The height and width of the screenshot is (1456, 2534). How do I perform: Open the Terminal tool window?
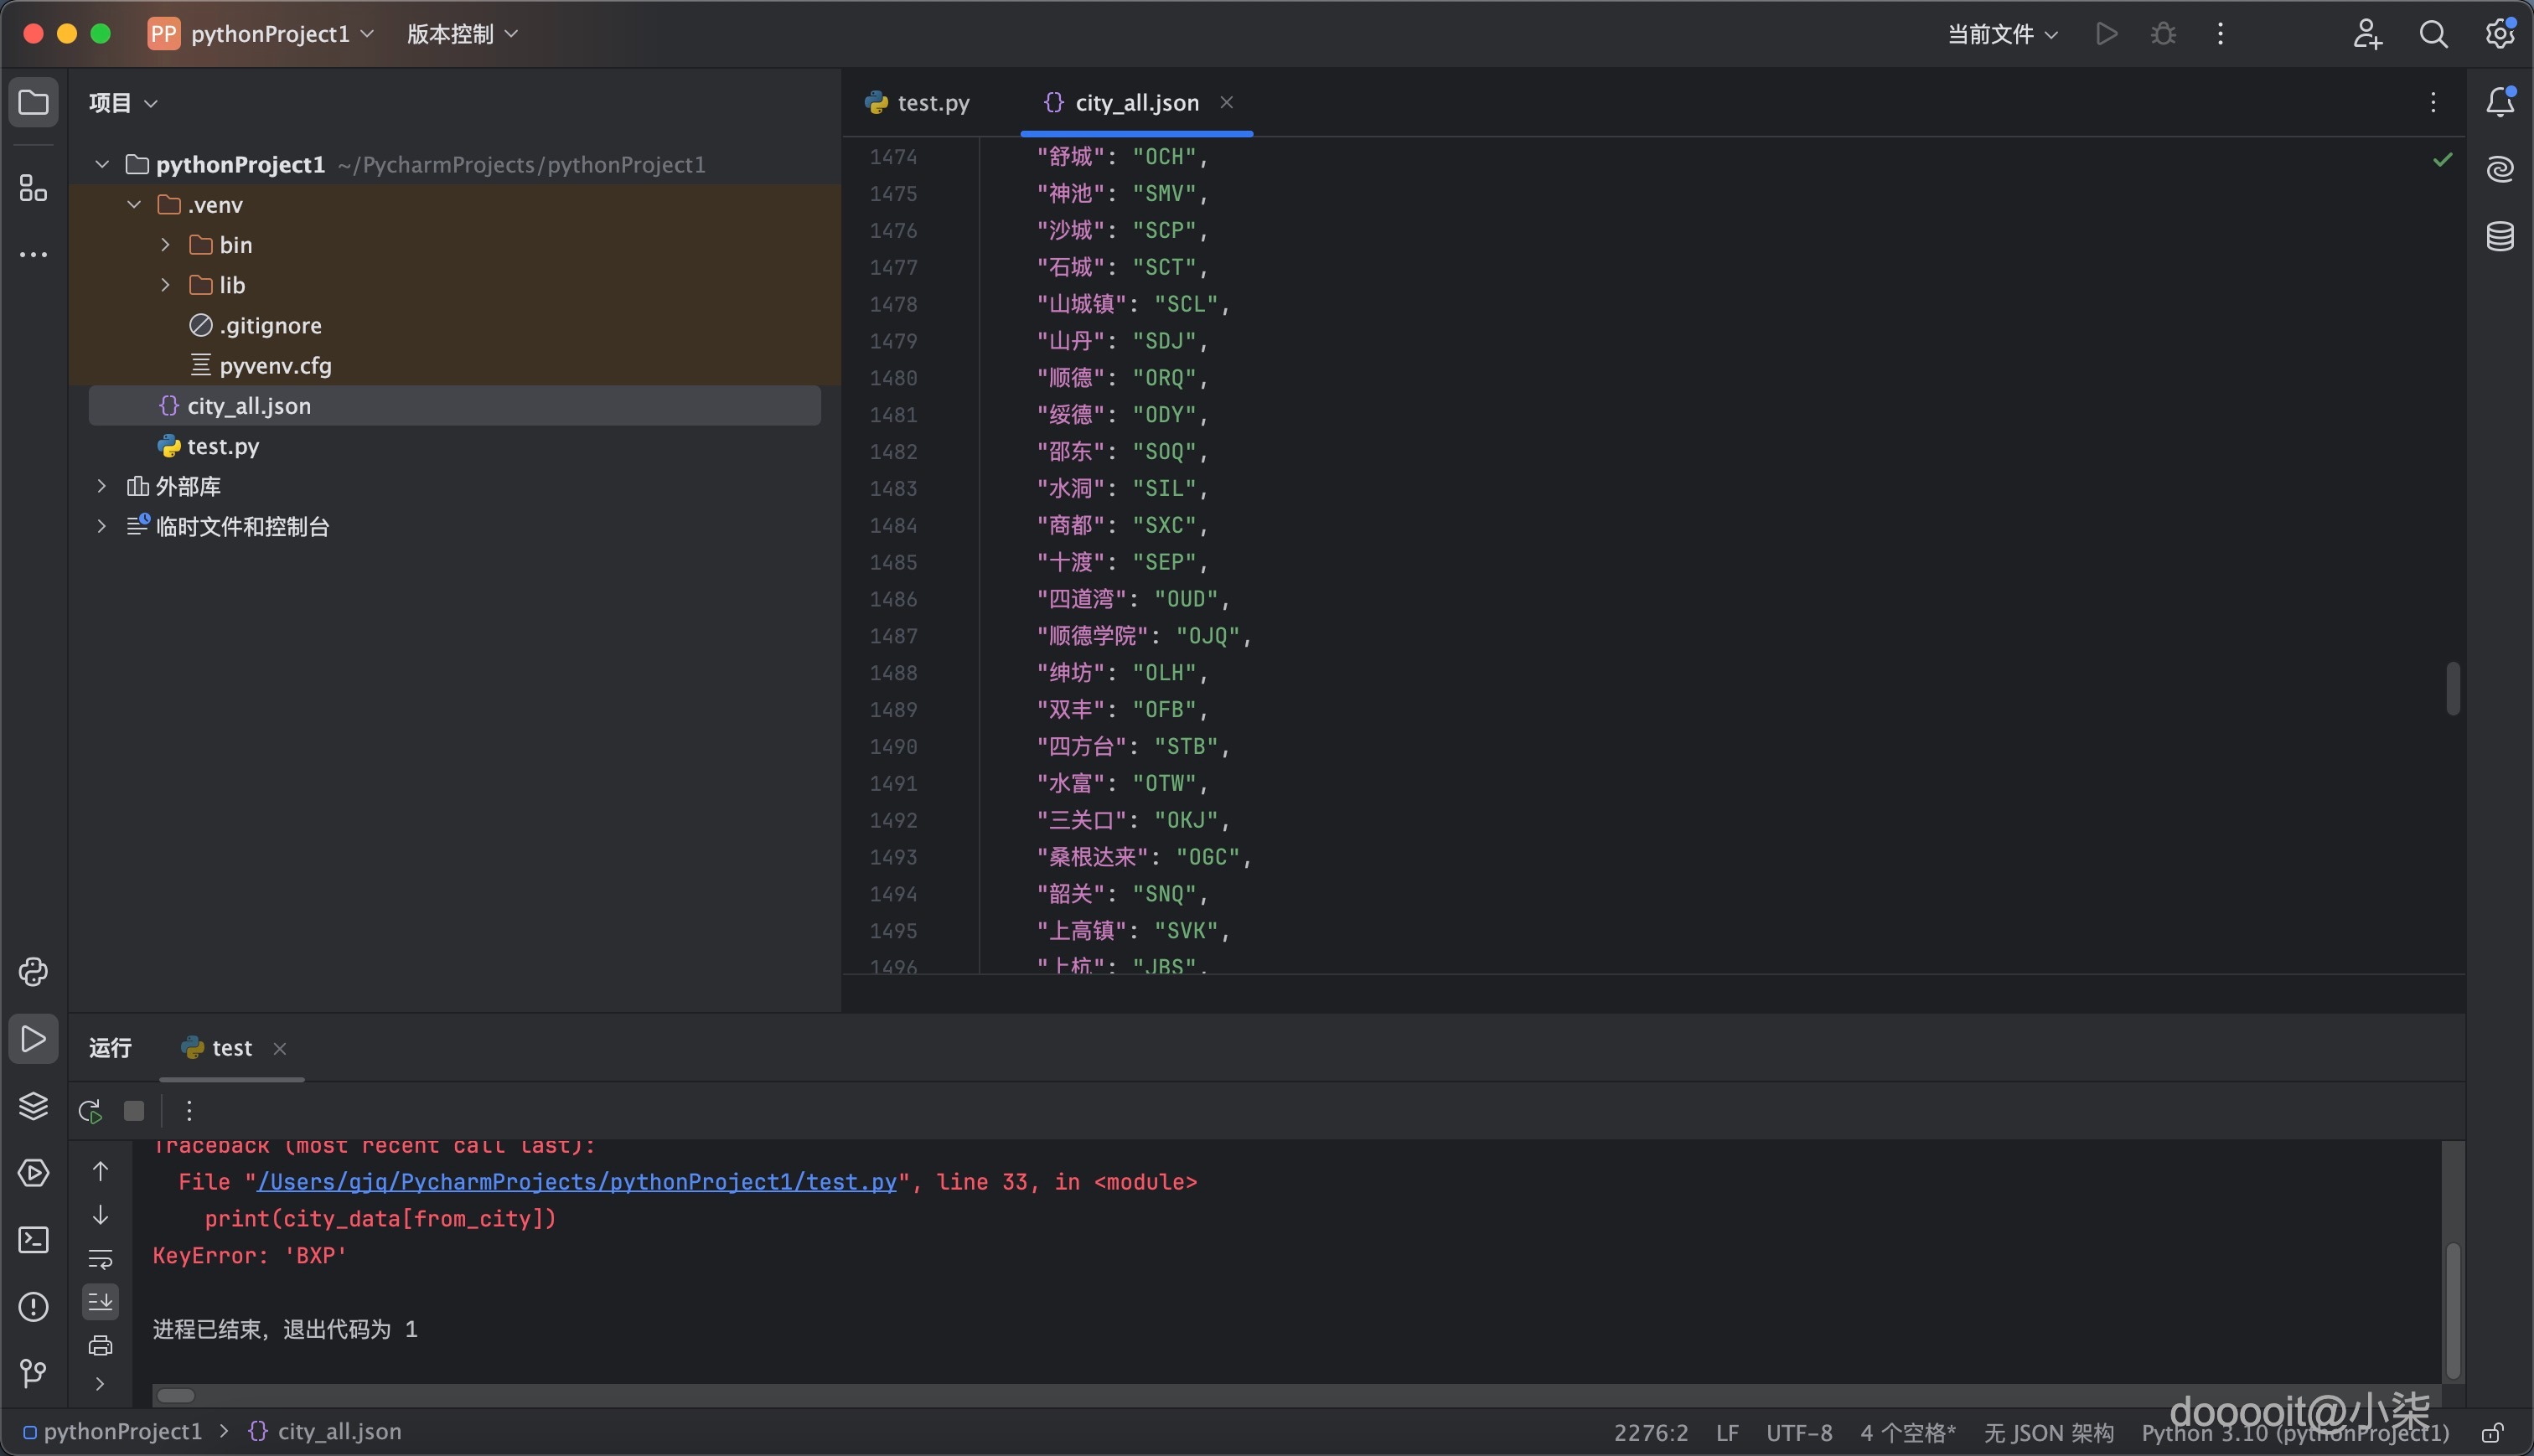tap(33, 1240)
